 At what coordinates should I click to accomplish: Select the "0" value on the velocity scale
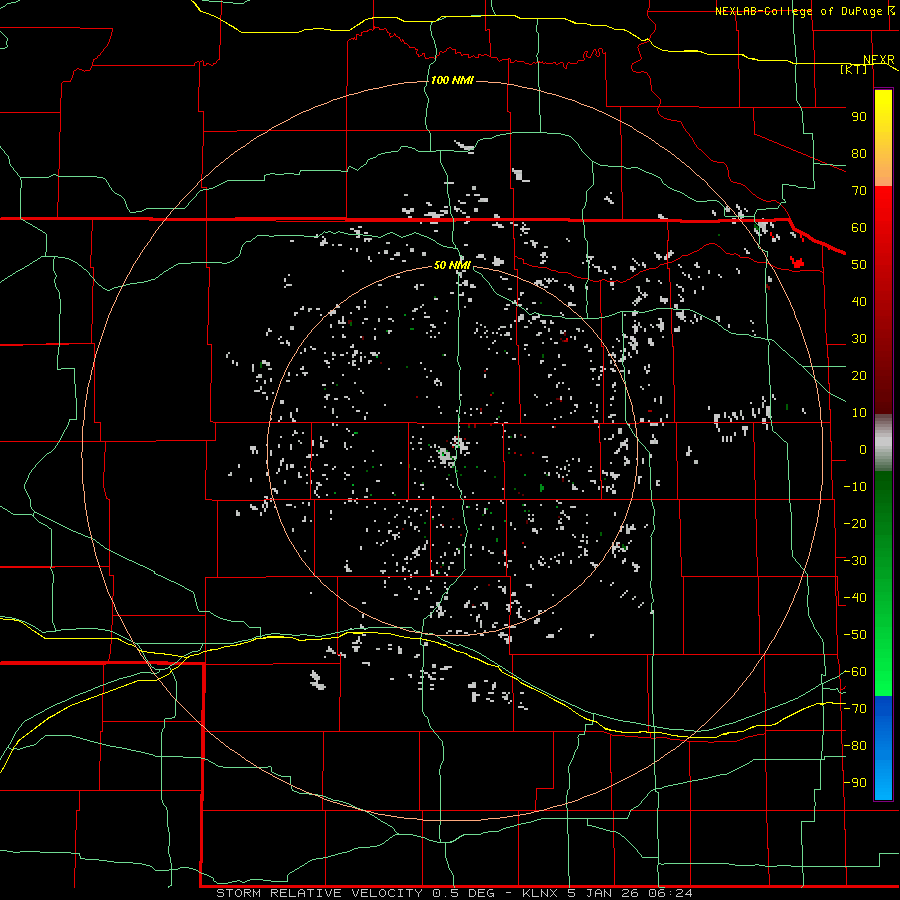click(x=863, y=450)
